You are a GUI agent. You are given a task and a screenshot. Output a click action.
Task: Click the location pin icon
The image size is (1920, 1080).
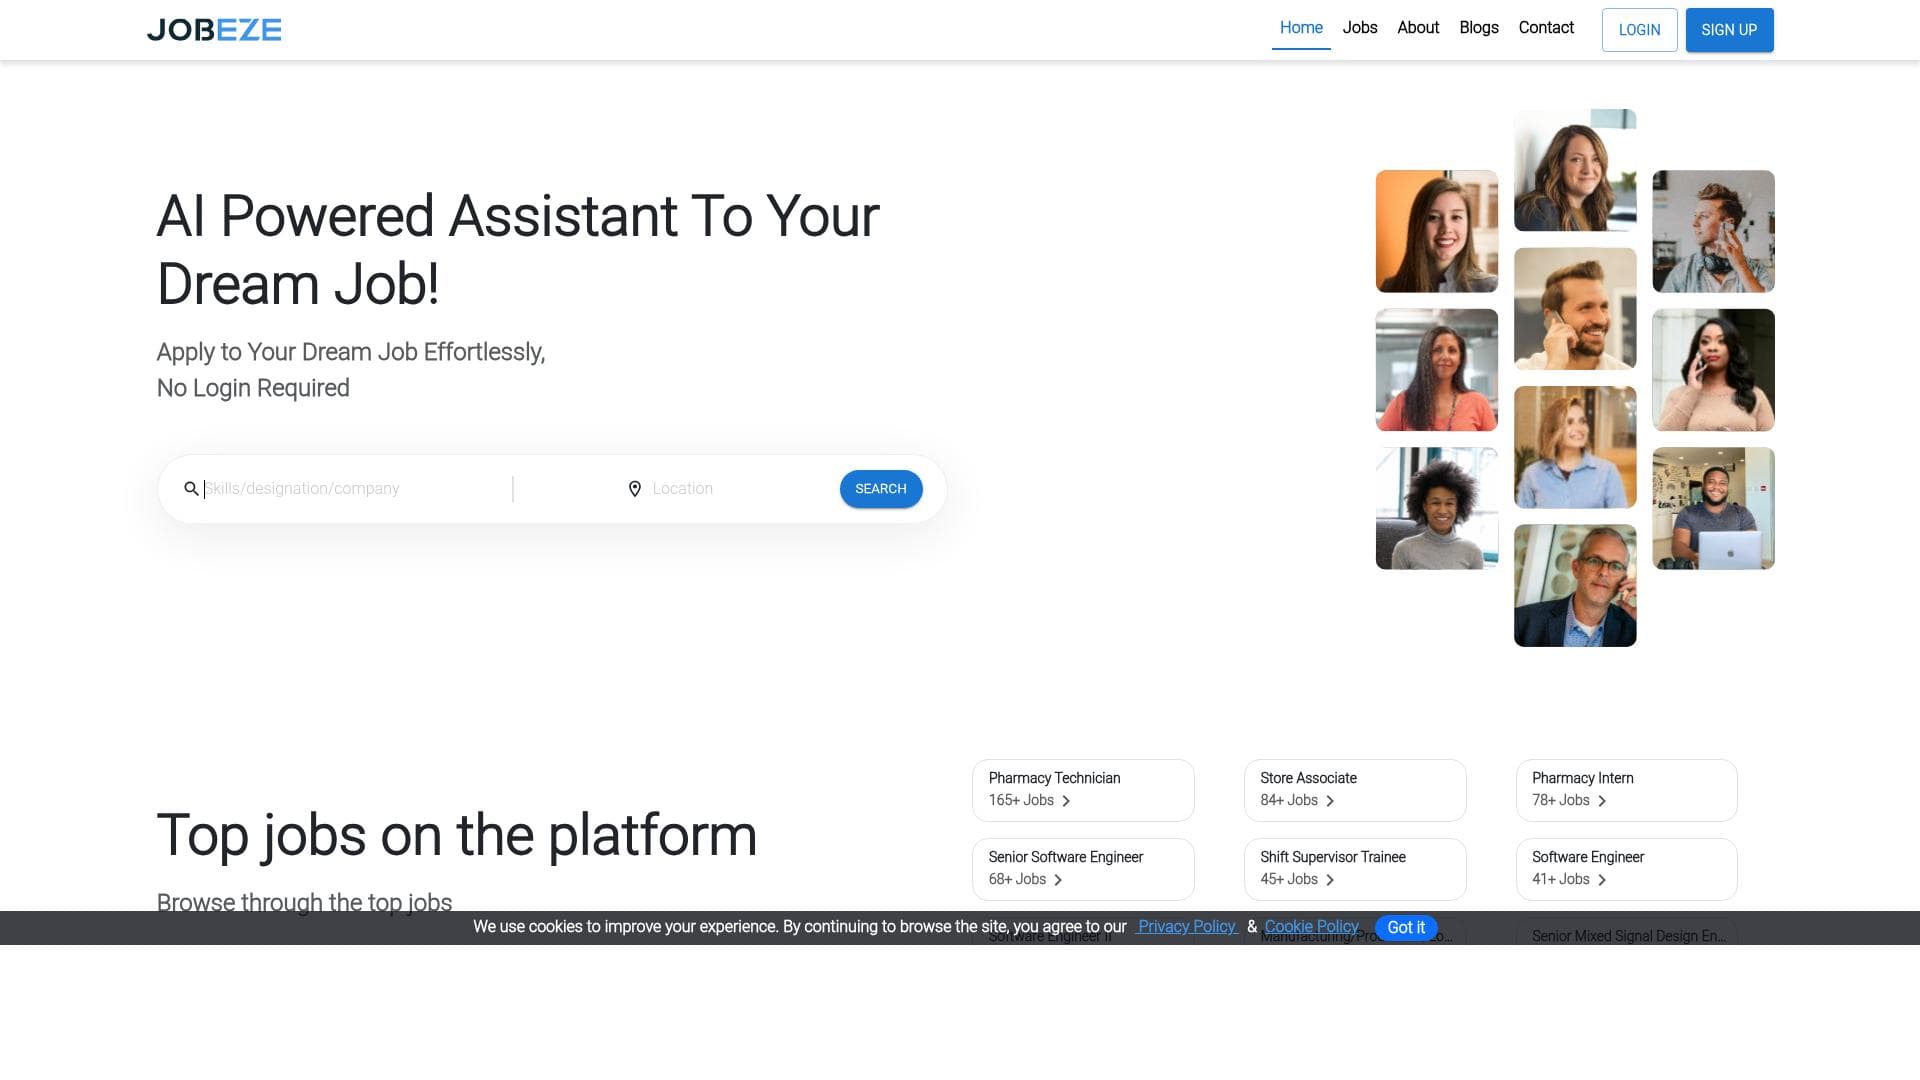(x=635, y=489)
